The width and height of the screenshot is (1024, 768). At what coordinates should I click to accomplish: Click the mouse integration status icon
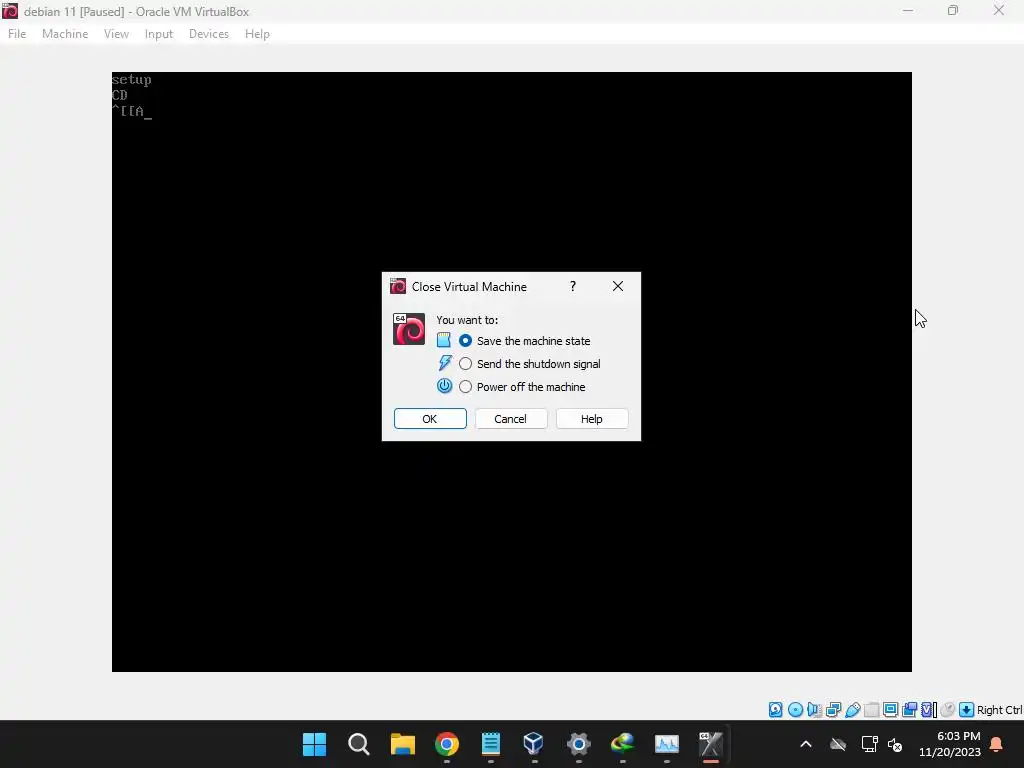coord(948,710)
